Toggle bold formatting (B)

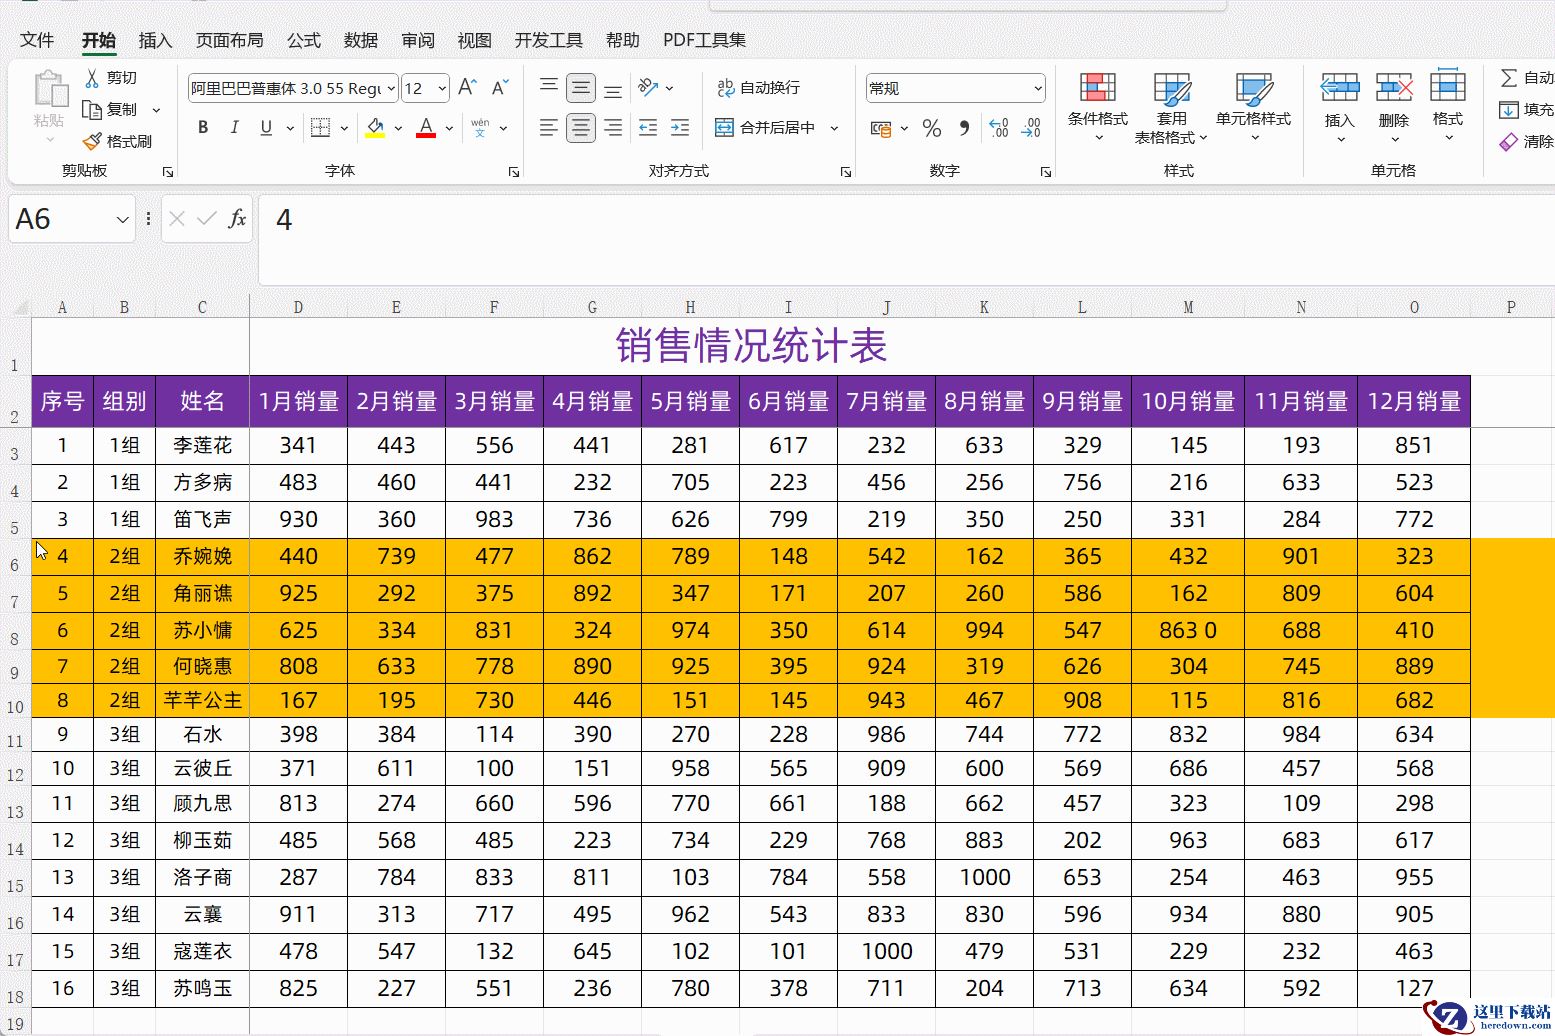(203, 128)
